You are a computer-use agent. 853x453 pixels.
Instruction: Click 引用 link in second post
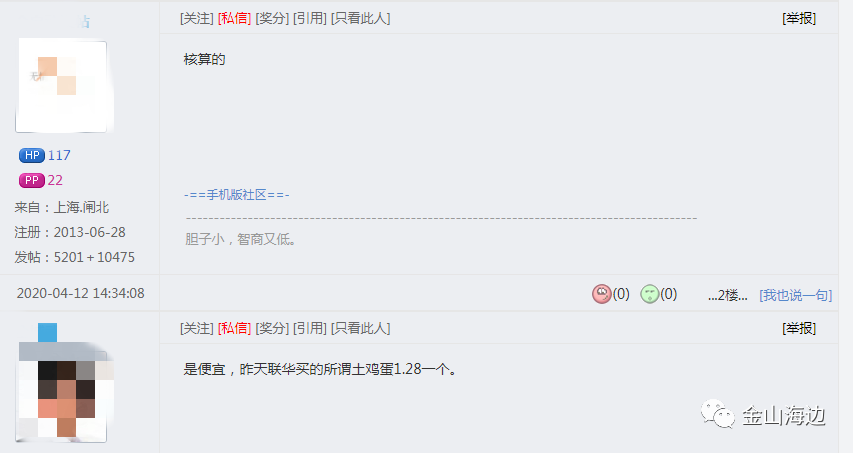coord(310,328)
